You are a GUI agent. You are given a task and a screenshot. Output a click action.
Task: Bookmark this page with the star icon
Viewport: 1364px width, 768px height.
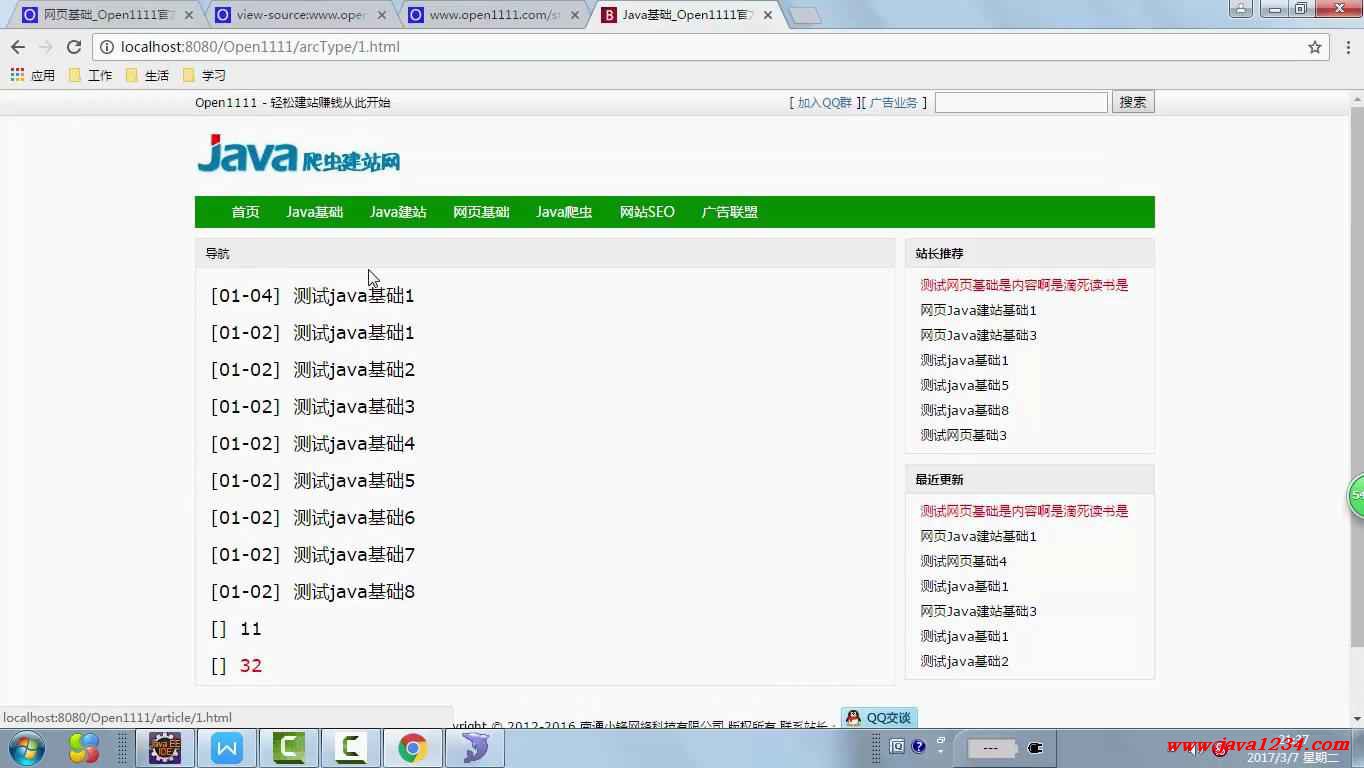coord(1315,47)
